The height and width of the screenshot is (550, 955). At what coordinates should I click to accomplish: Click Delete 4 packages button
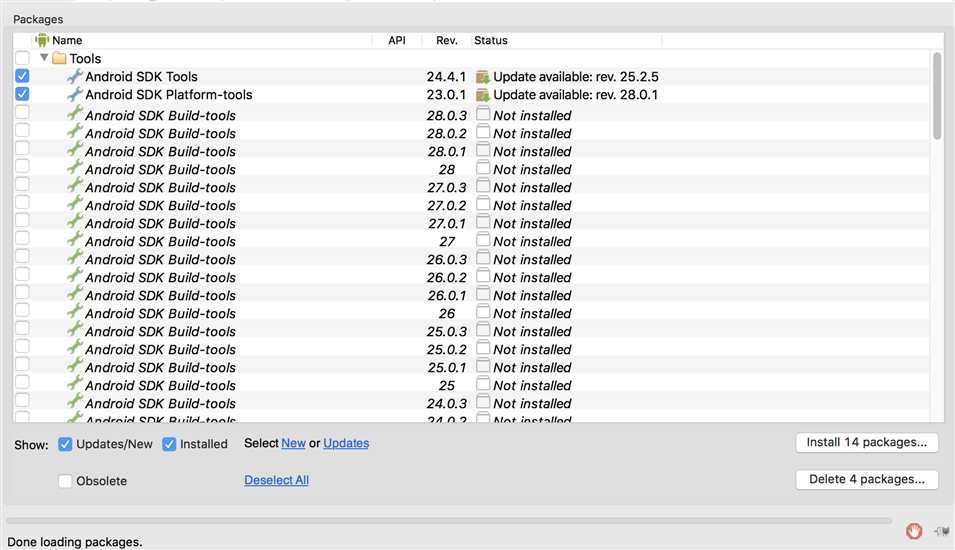click(867, 479)
